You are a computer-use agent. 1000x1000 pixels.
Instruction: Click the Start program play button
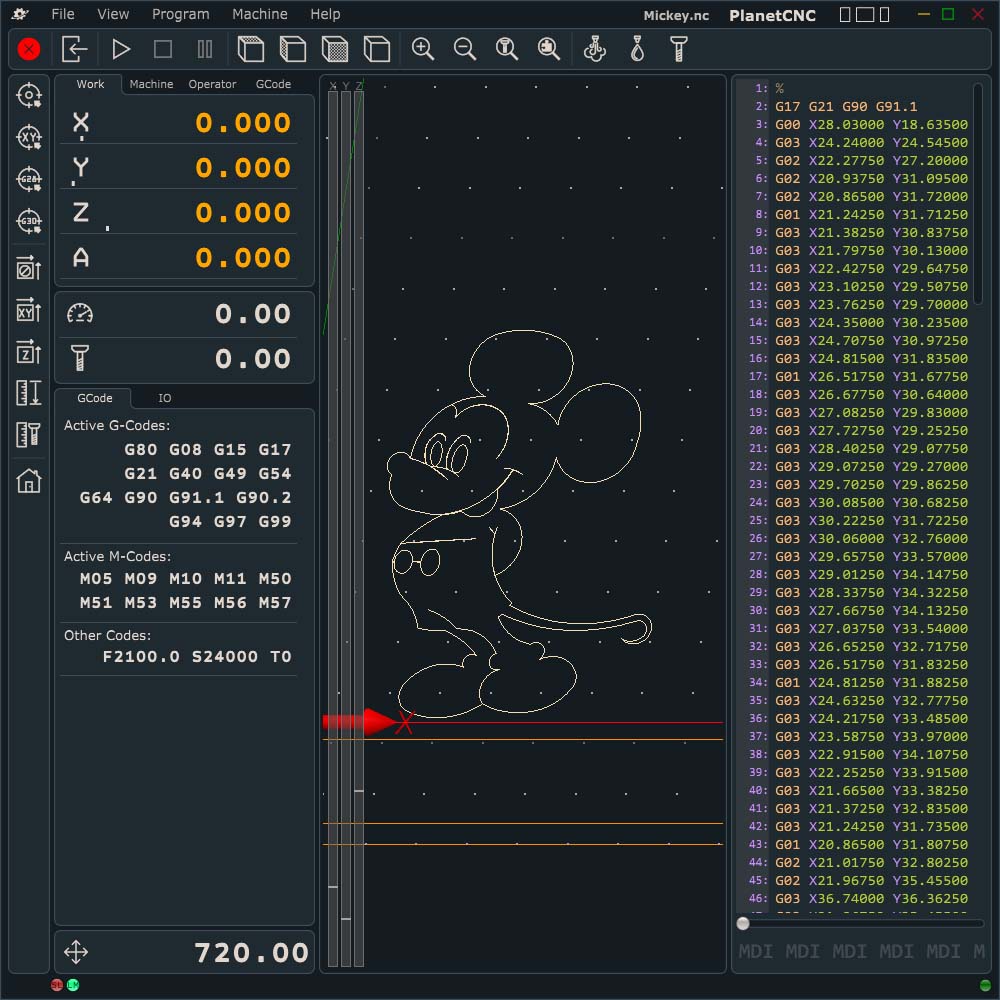click(121, 49)
